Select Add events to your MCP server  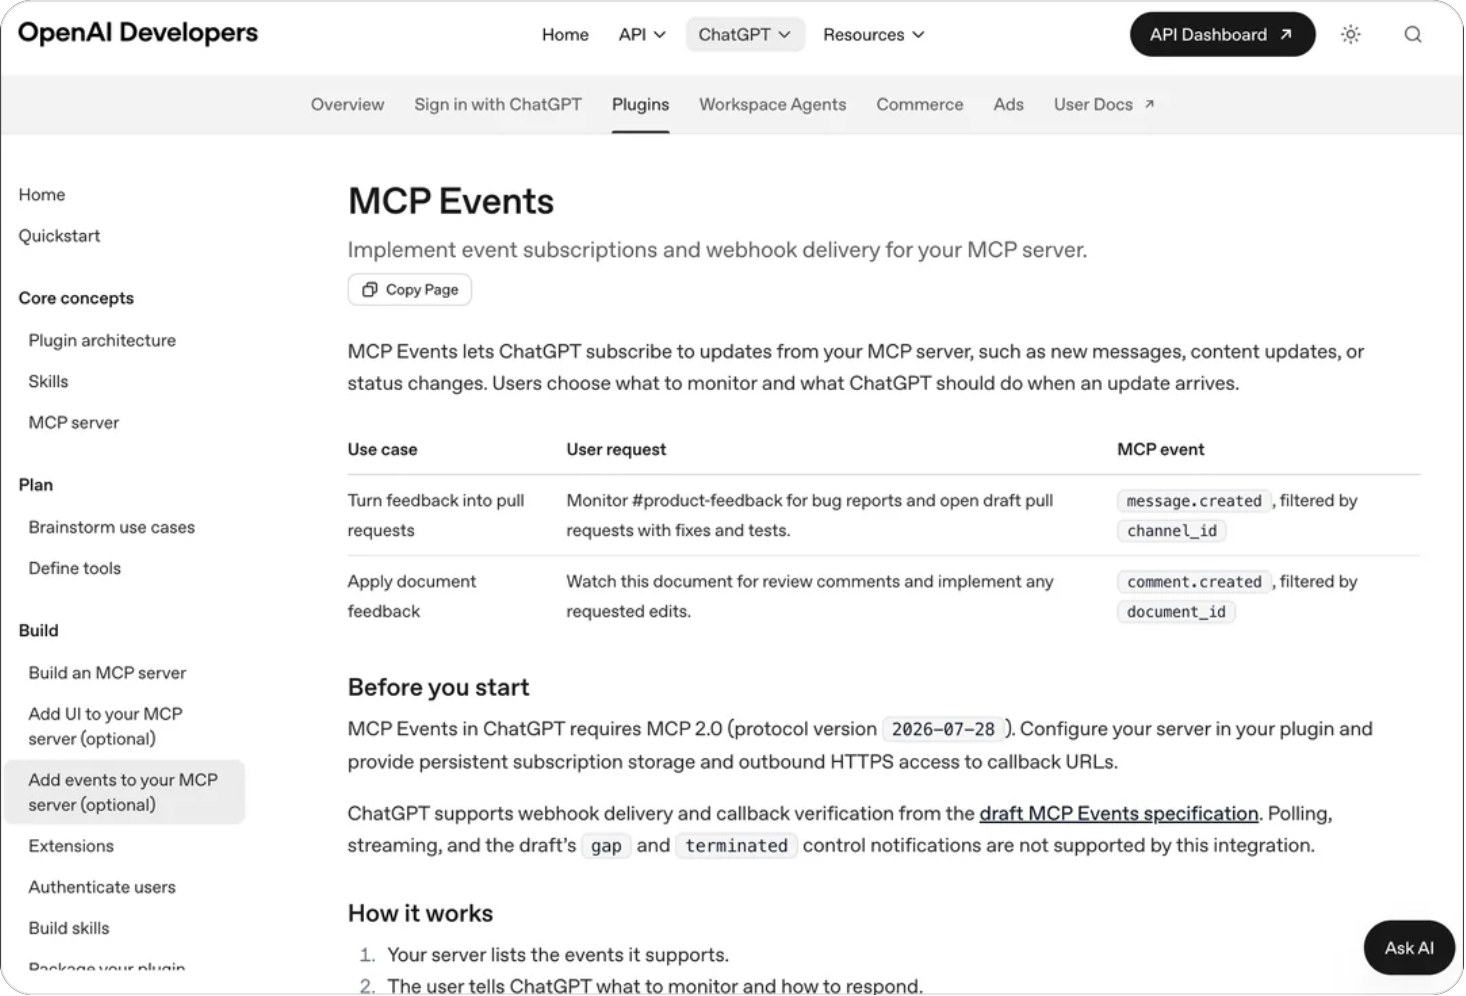(x=124, y=792)
